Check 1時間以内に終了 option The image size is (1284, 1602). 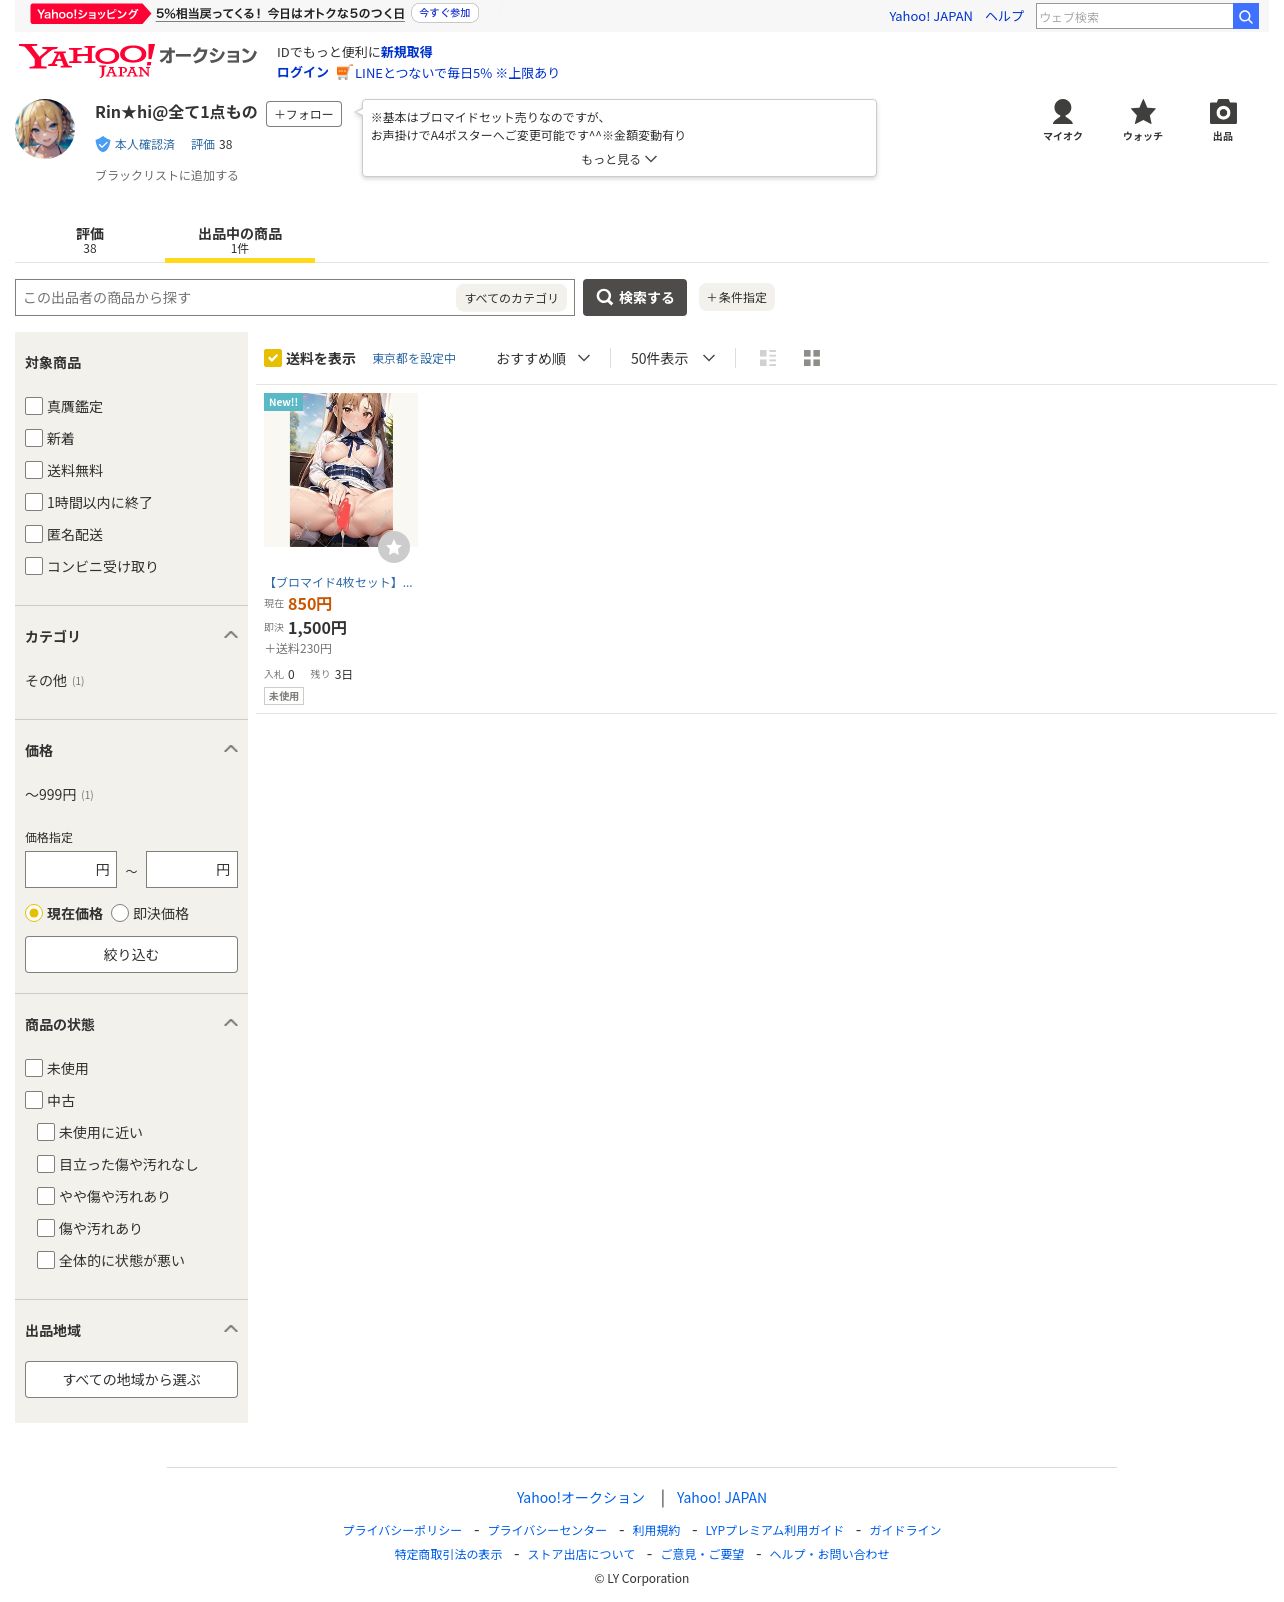click(x=34, y=502)
